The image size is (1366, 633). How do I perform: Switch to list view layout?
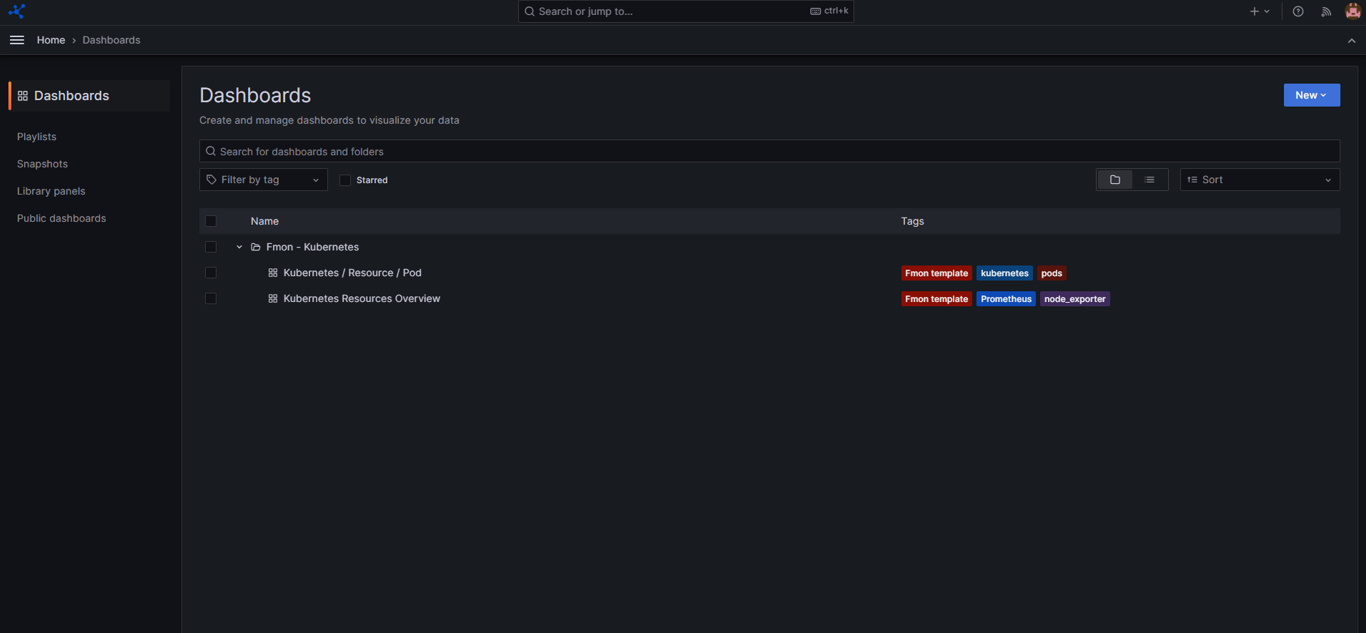pos(1149,180)
